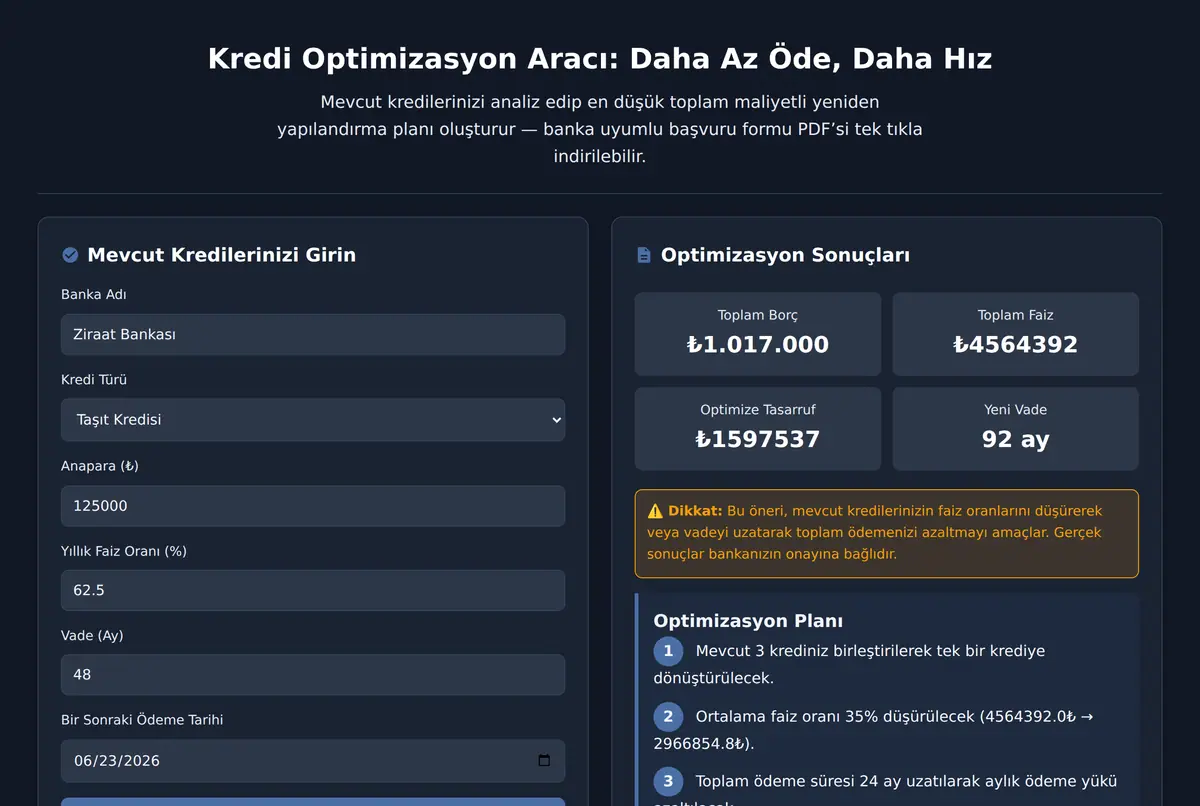Click the Anapara (₺) label
The image size is (1200, 806).
pos(100,466)
